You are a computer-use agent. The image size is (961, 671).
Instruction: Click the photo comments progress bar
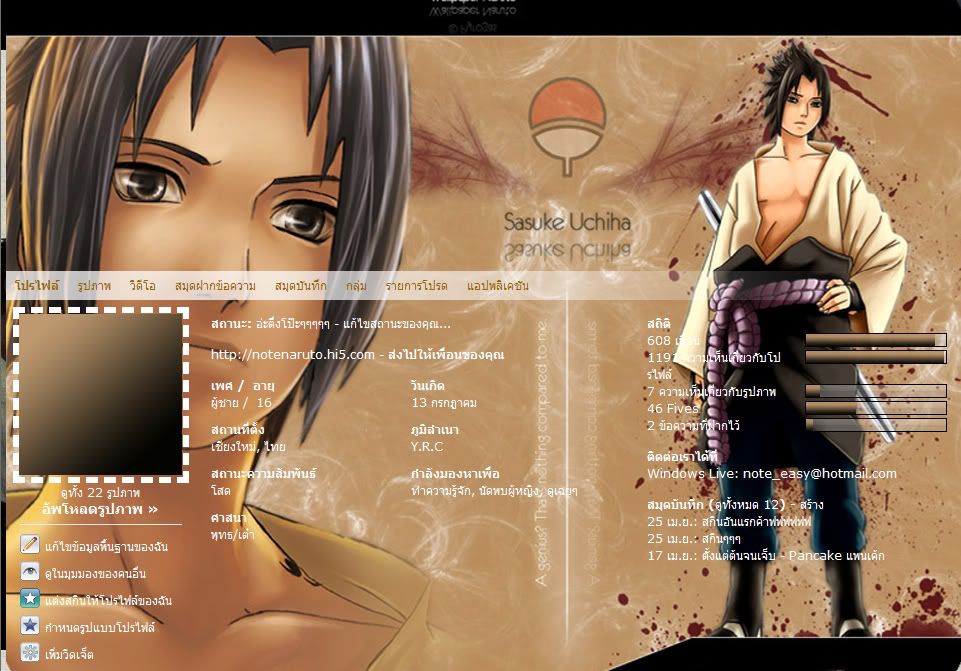[x=876, y=391]
